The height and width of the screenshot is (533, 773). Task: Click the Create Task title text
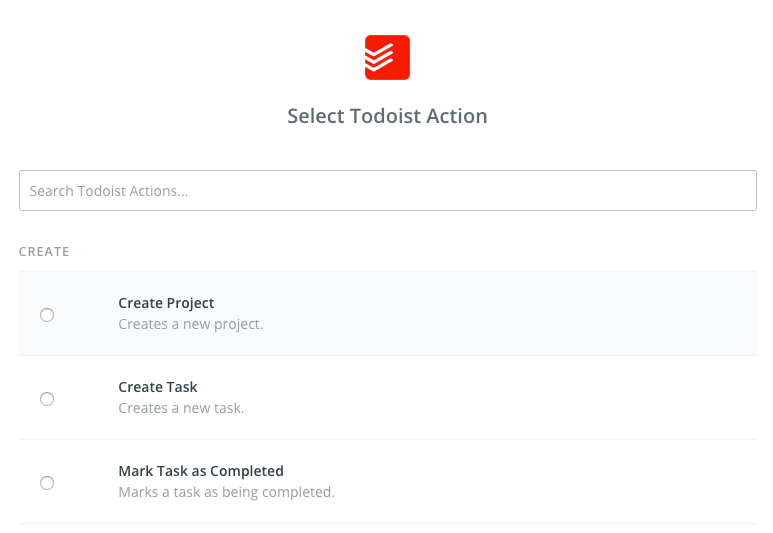(158, 387)
